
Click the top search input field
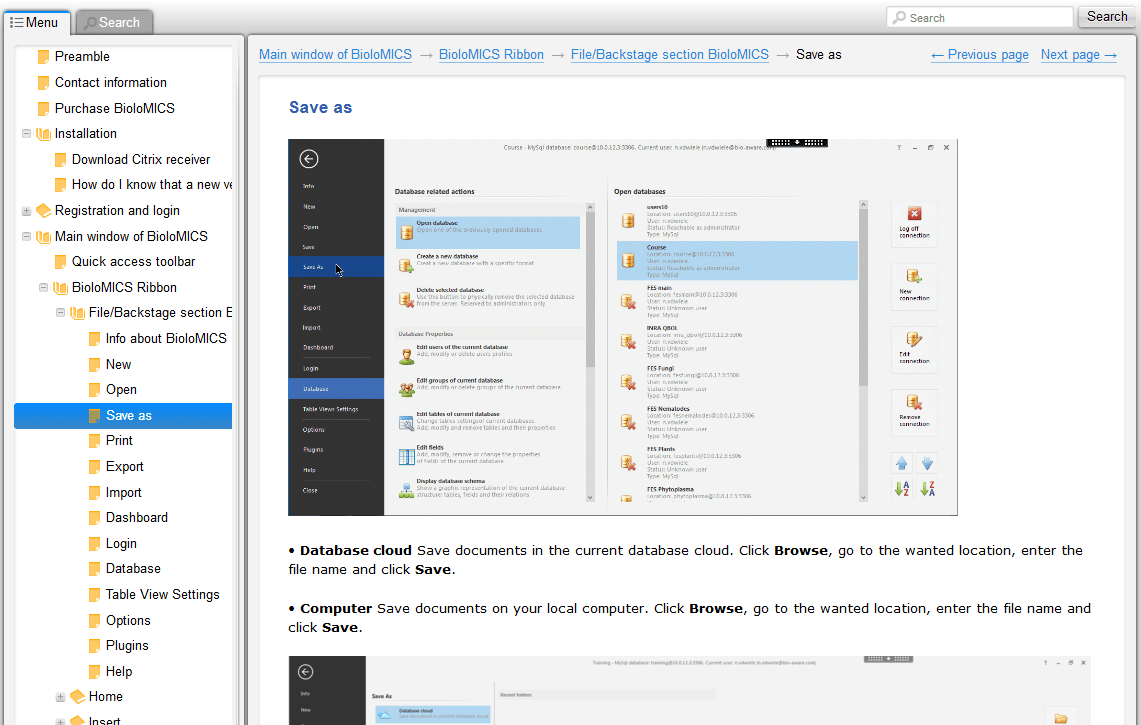point(979,17)
